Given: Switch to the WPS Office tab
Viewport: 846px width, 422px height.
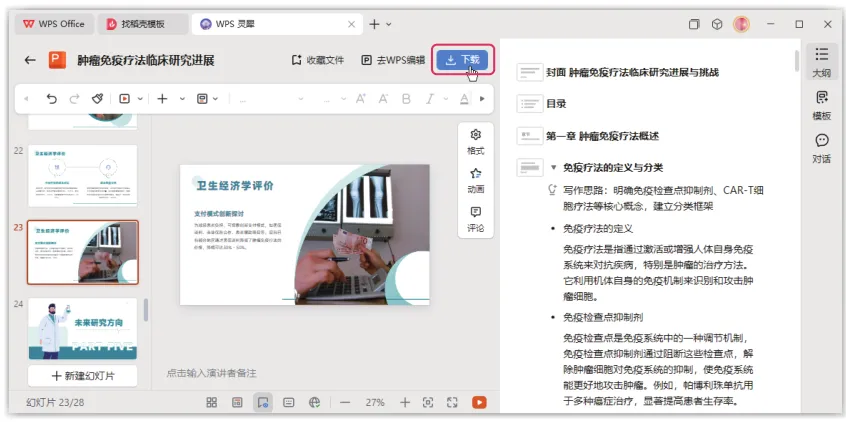Looking at the screenshot, I should point(54,24).
